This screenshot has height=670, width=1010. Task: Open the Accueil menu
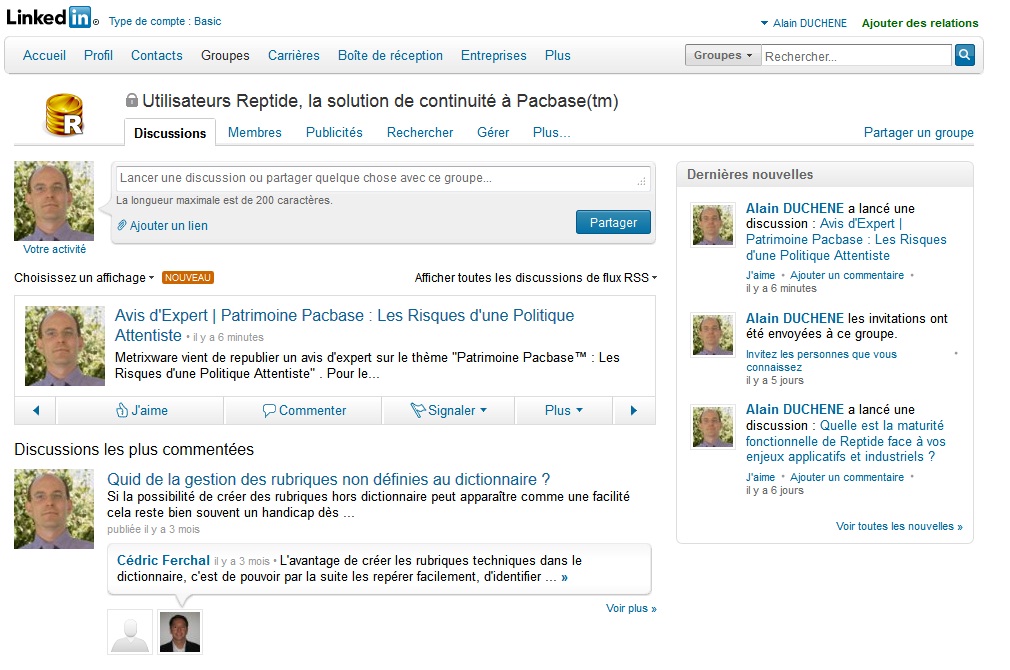click(44, 55)
